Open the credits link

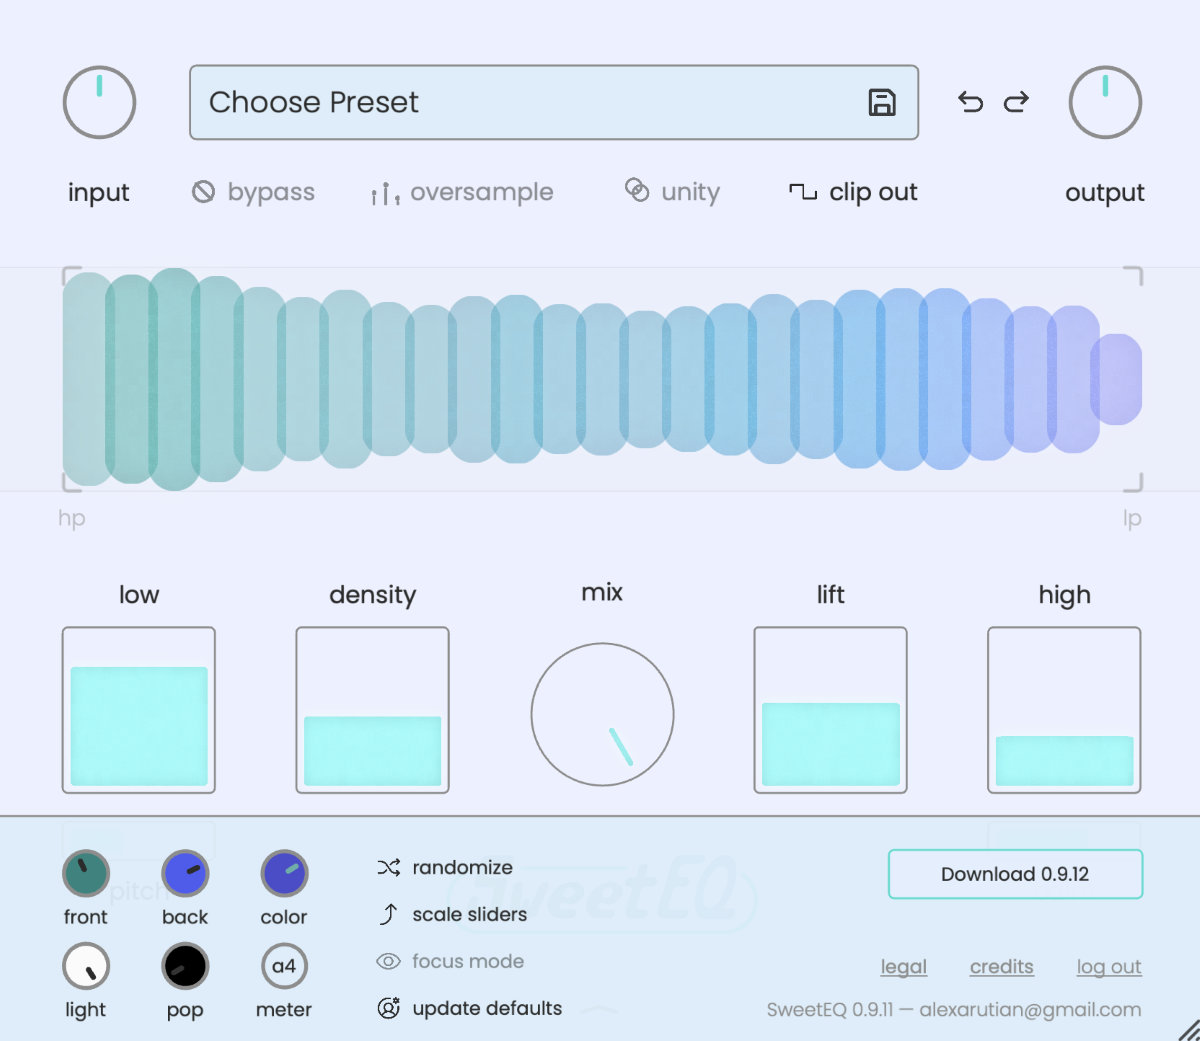[x=1001, y=967]
